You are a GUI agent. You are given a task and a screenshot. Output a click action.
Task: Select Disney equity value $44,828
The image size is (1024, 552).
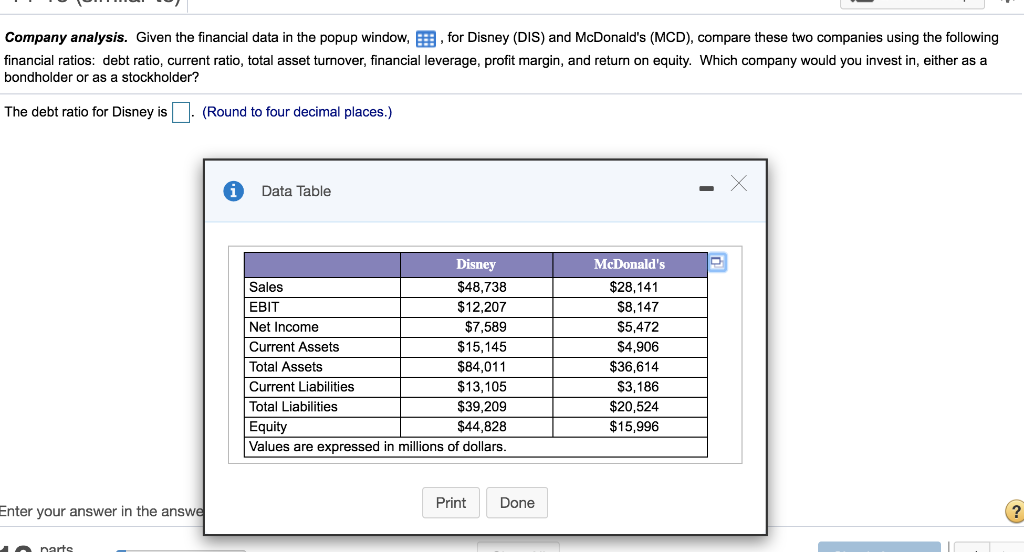click(x=482, y=427)
